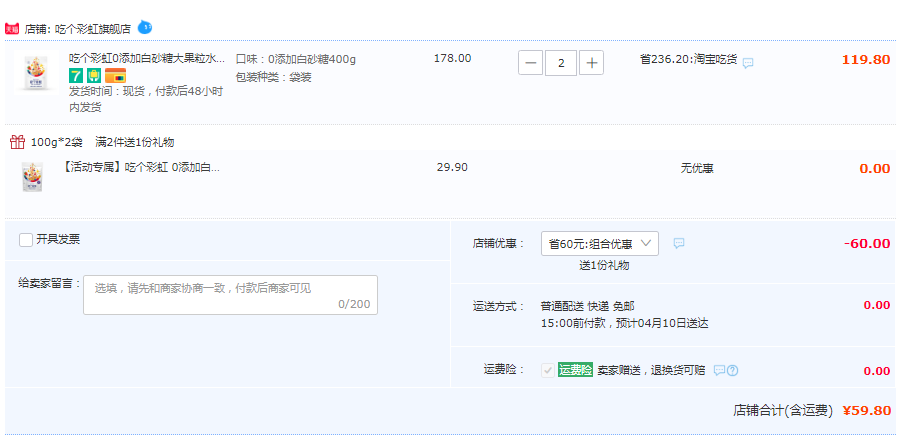
Task: Open the 吃个彩虹0添加白砂糖 product title
Action: (x=148, y=59)
